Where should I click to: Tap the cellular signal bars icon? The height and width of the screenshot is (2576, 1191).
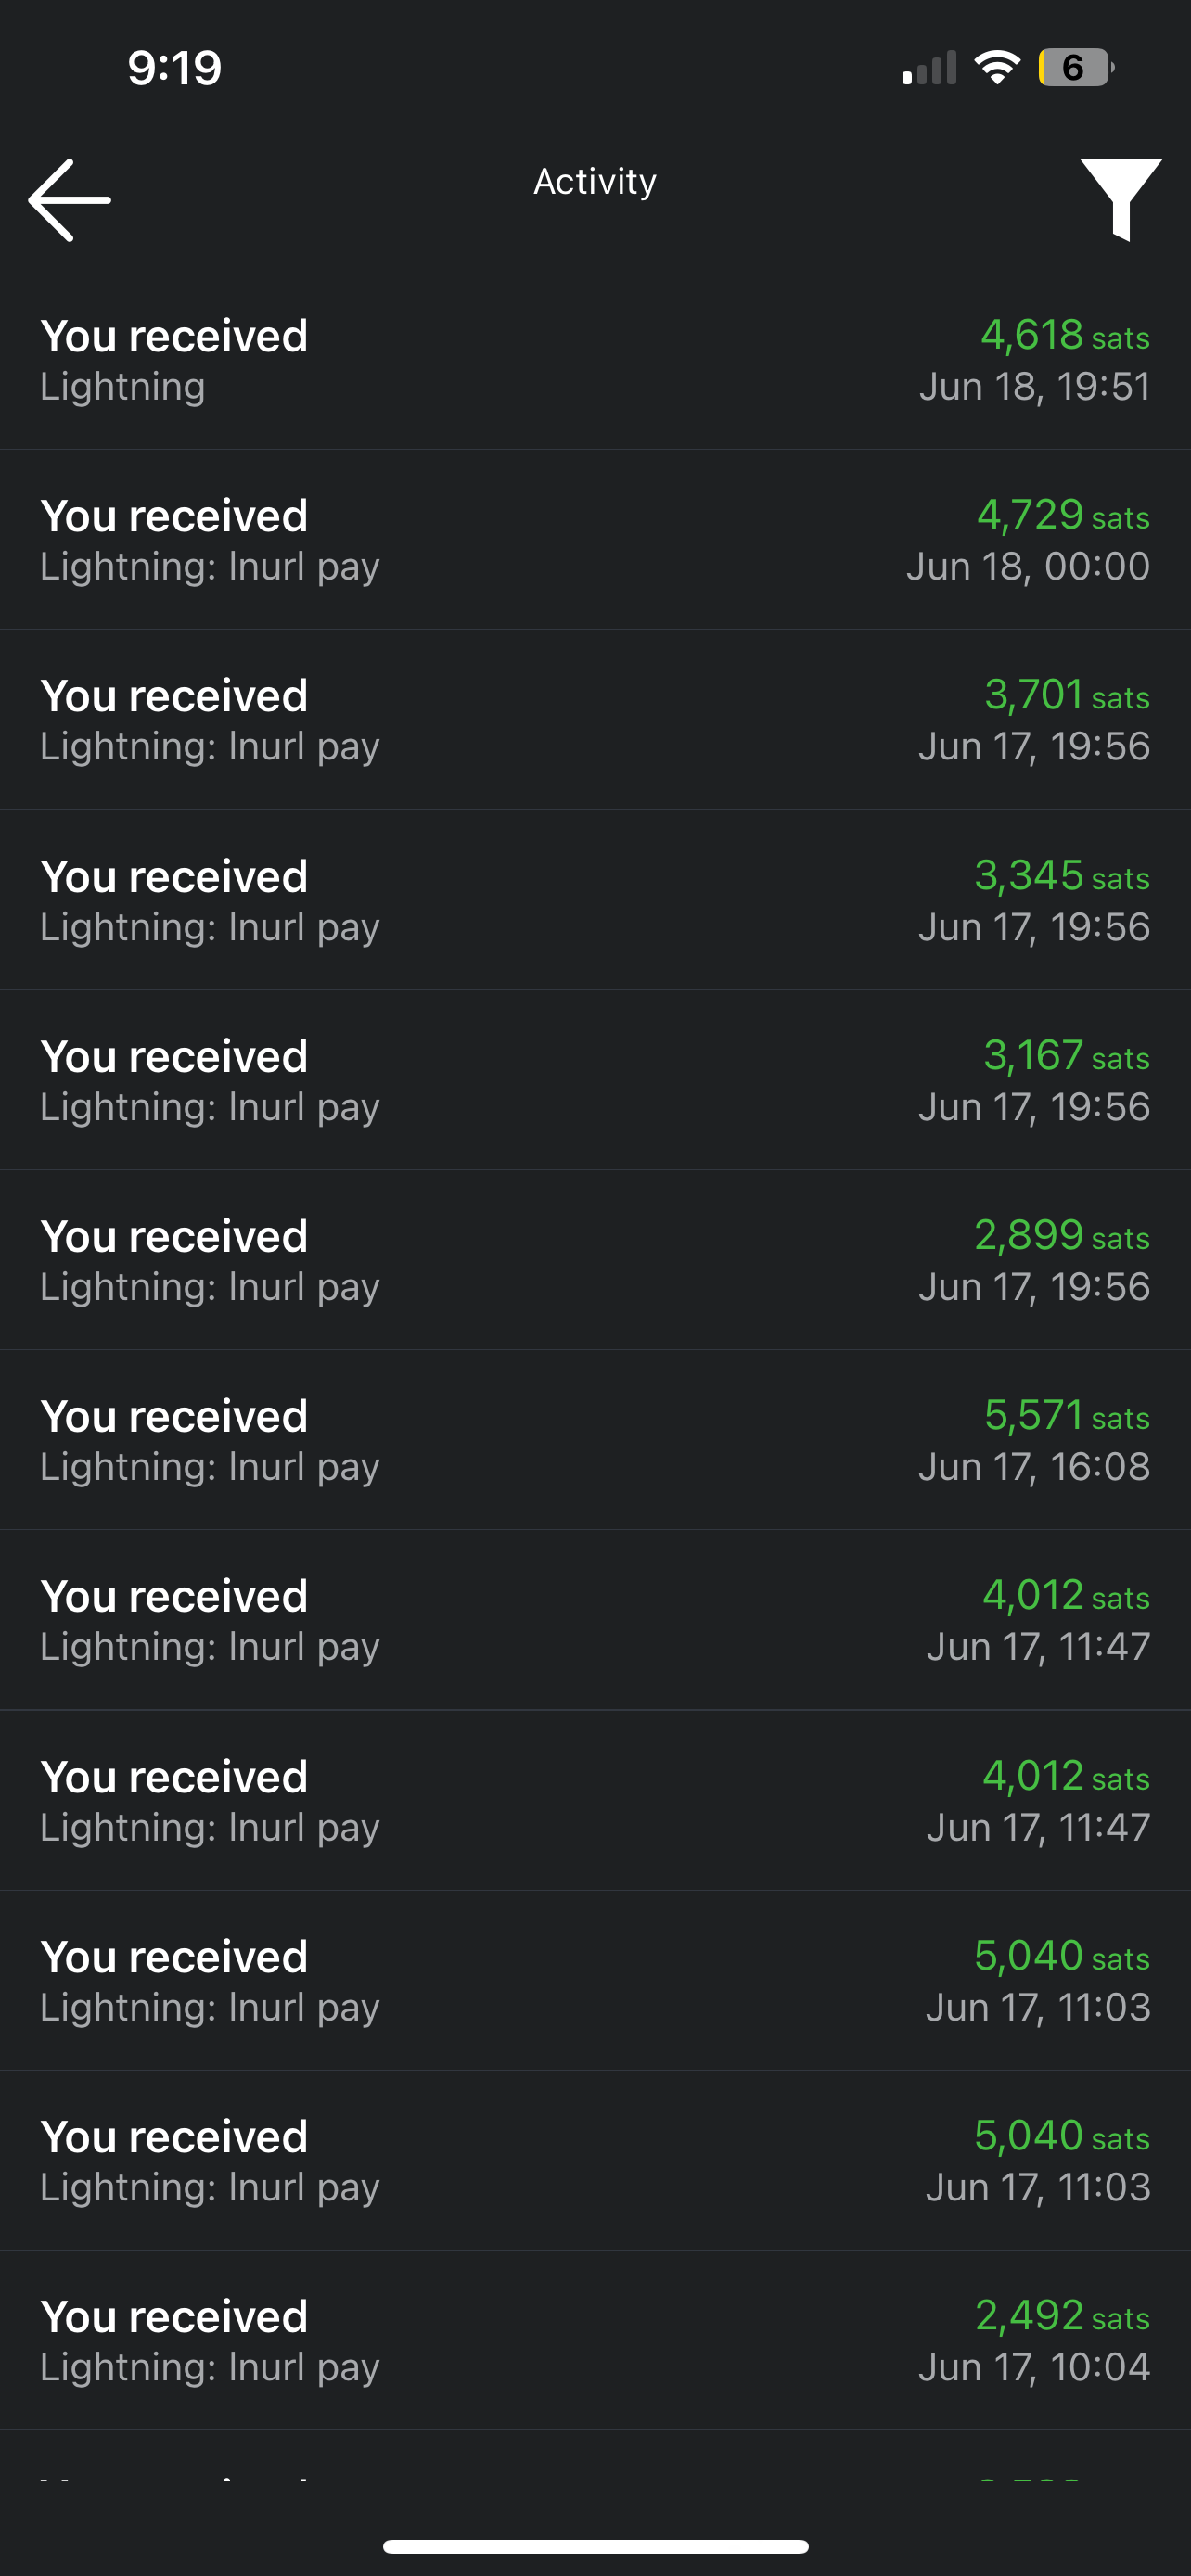pyautogui.click(x=929, y=69)
